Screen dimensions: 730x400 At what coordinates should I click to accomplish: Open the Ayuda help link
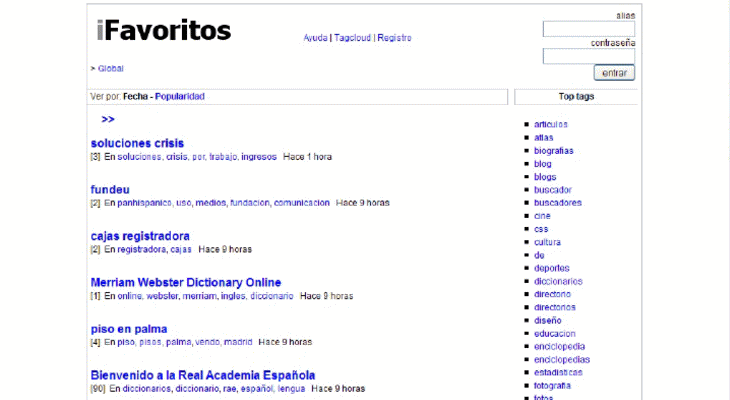point(315,38)
